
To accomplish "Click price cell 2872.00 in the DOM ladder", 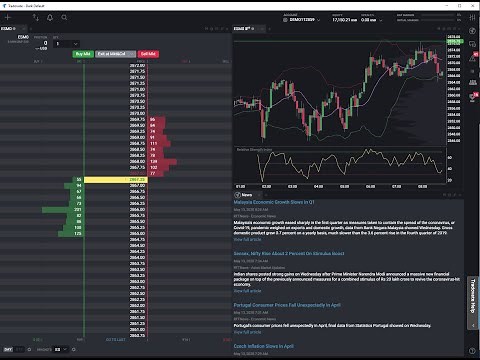I will click(137, 66).
